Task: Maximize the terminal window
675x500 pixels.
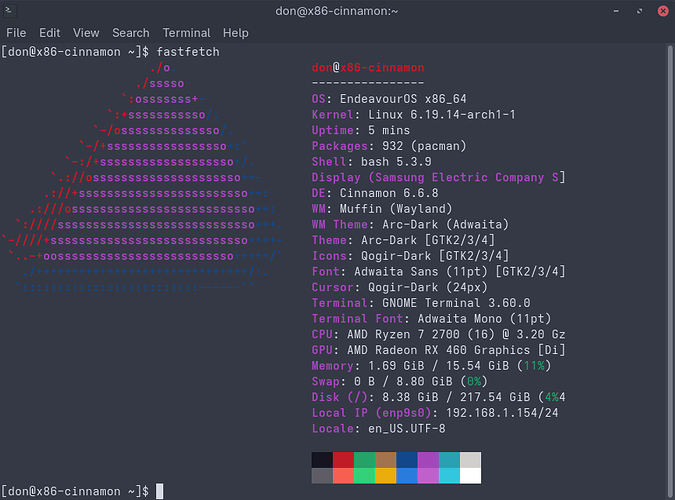Action: tap(640, 11)
